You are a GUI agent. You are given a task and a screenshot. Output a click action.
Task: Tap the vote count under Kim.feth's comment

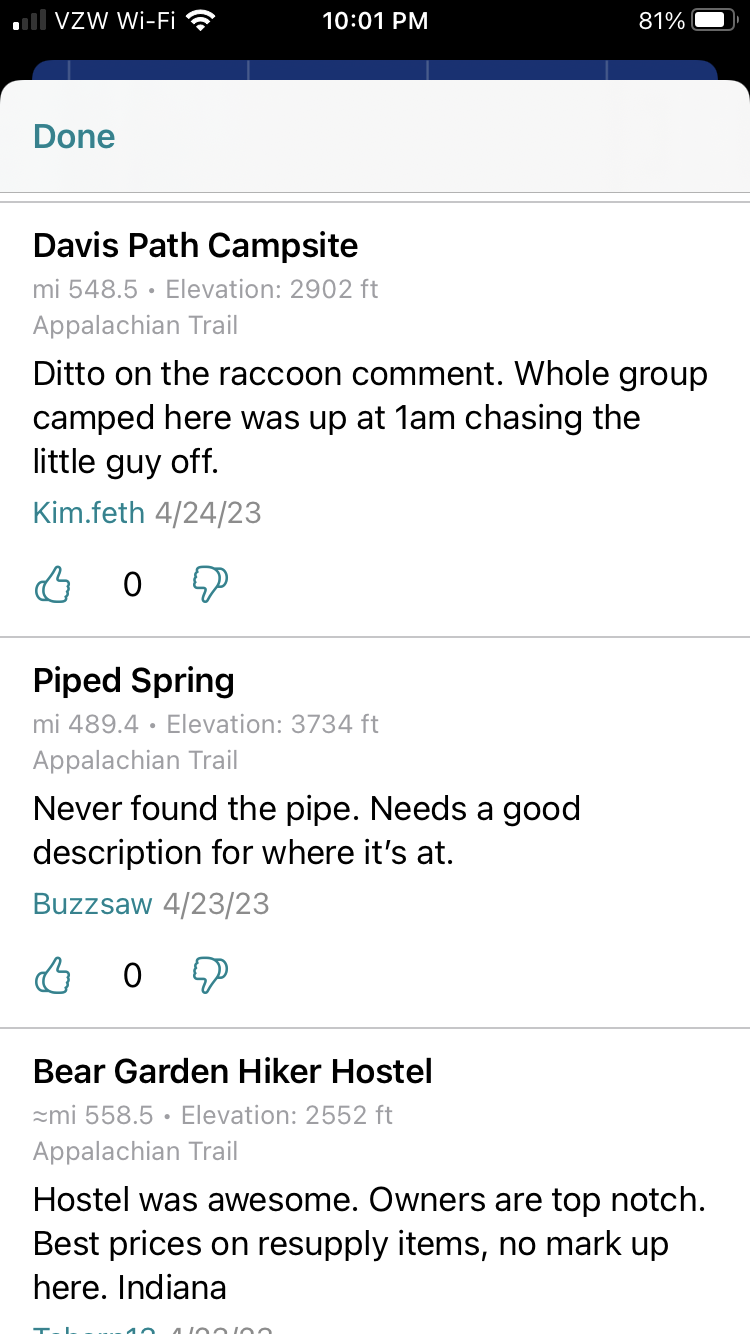[x=132, y=585]
